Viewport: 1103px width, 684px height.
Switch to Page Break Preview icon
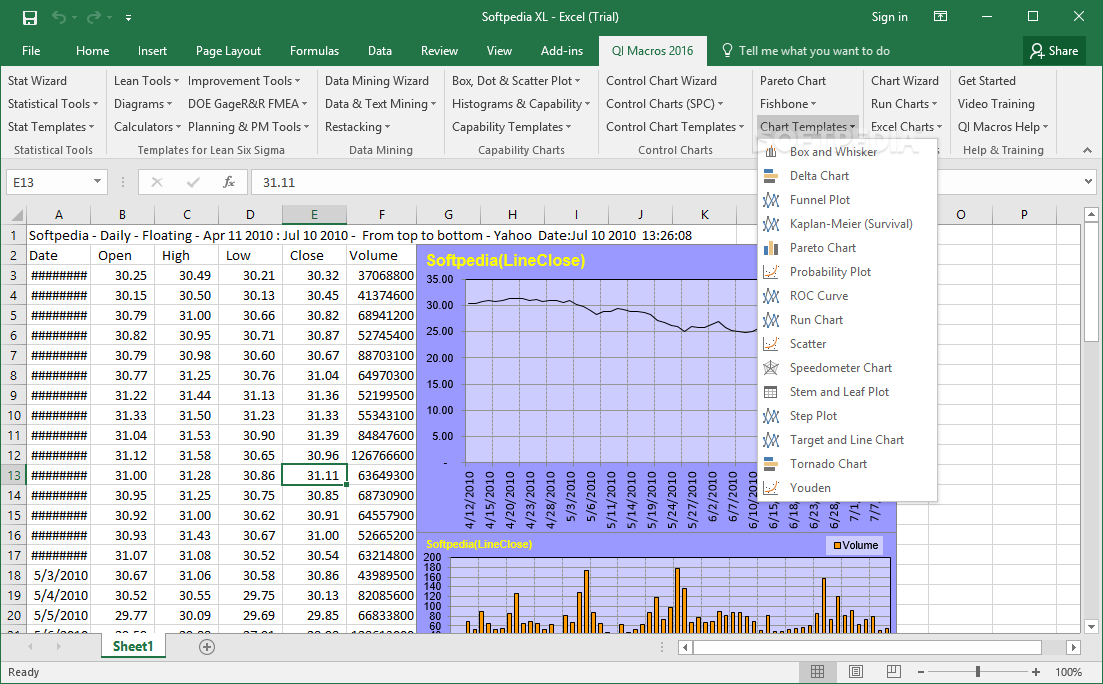[893, 672]
